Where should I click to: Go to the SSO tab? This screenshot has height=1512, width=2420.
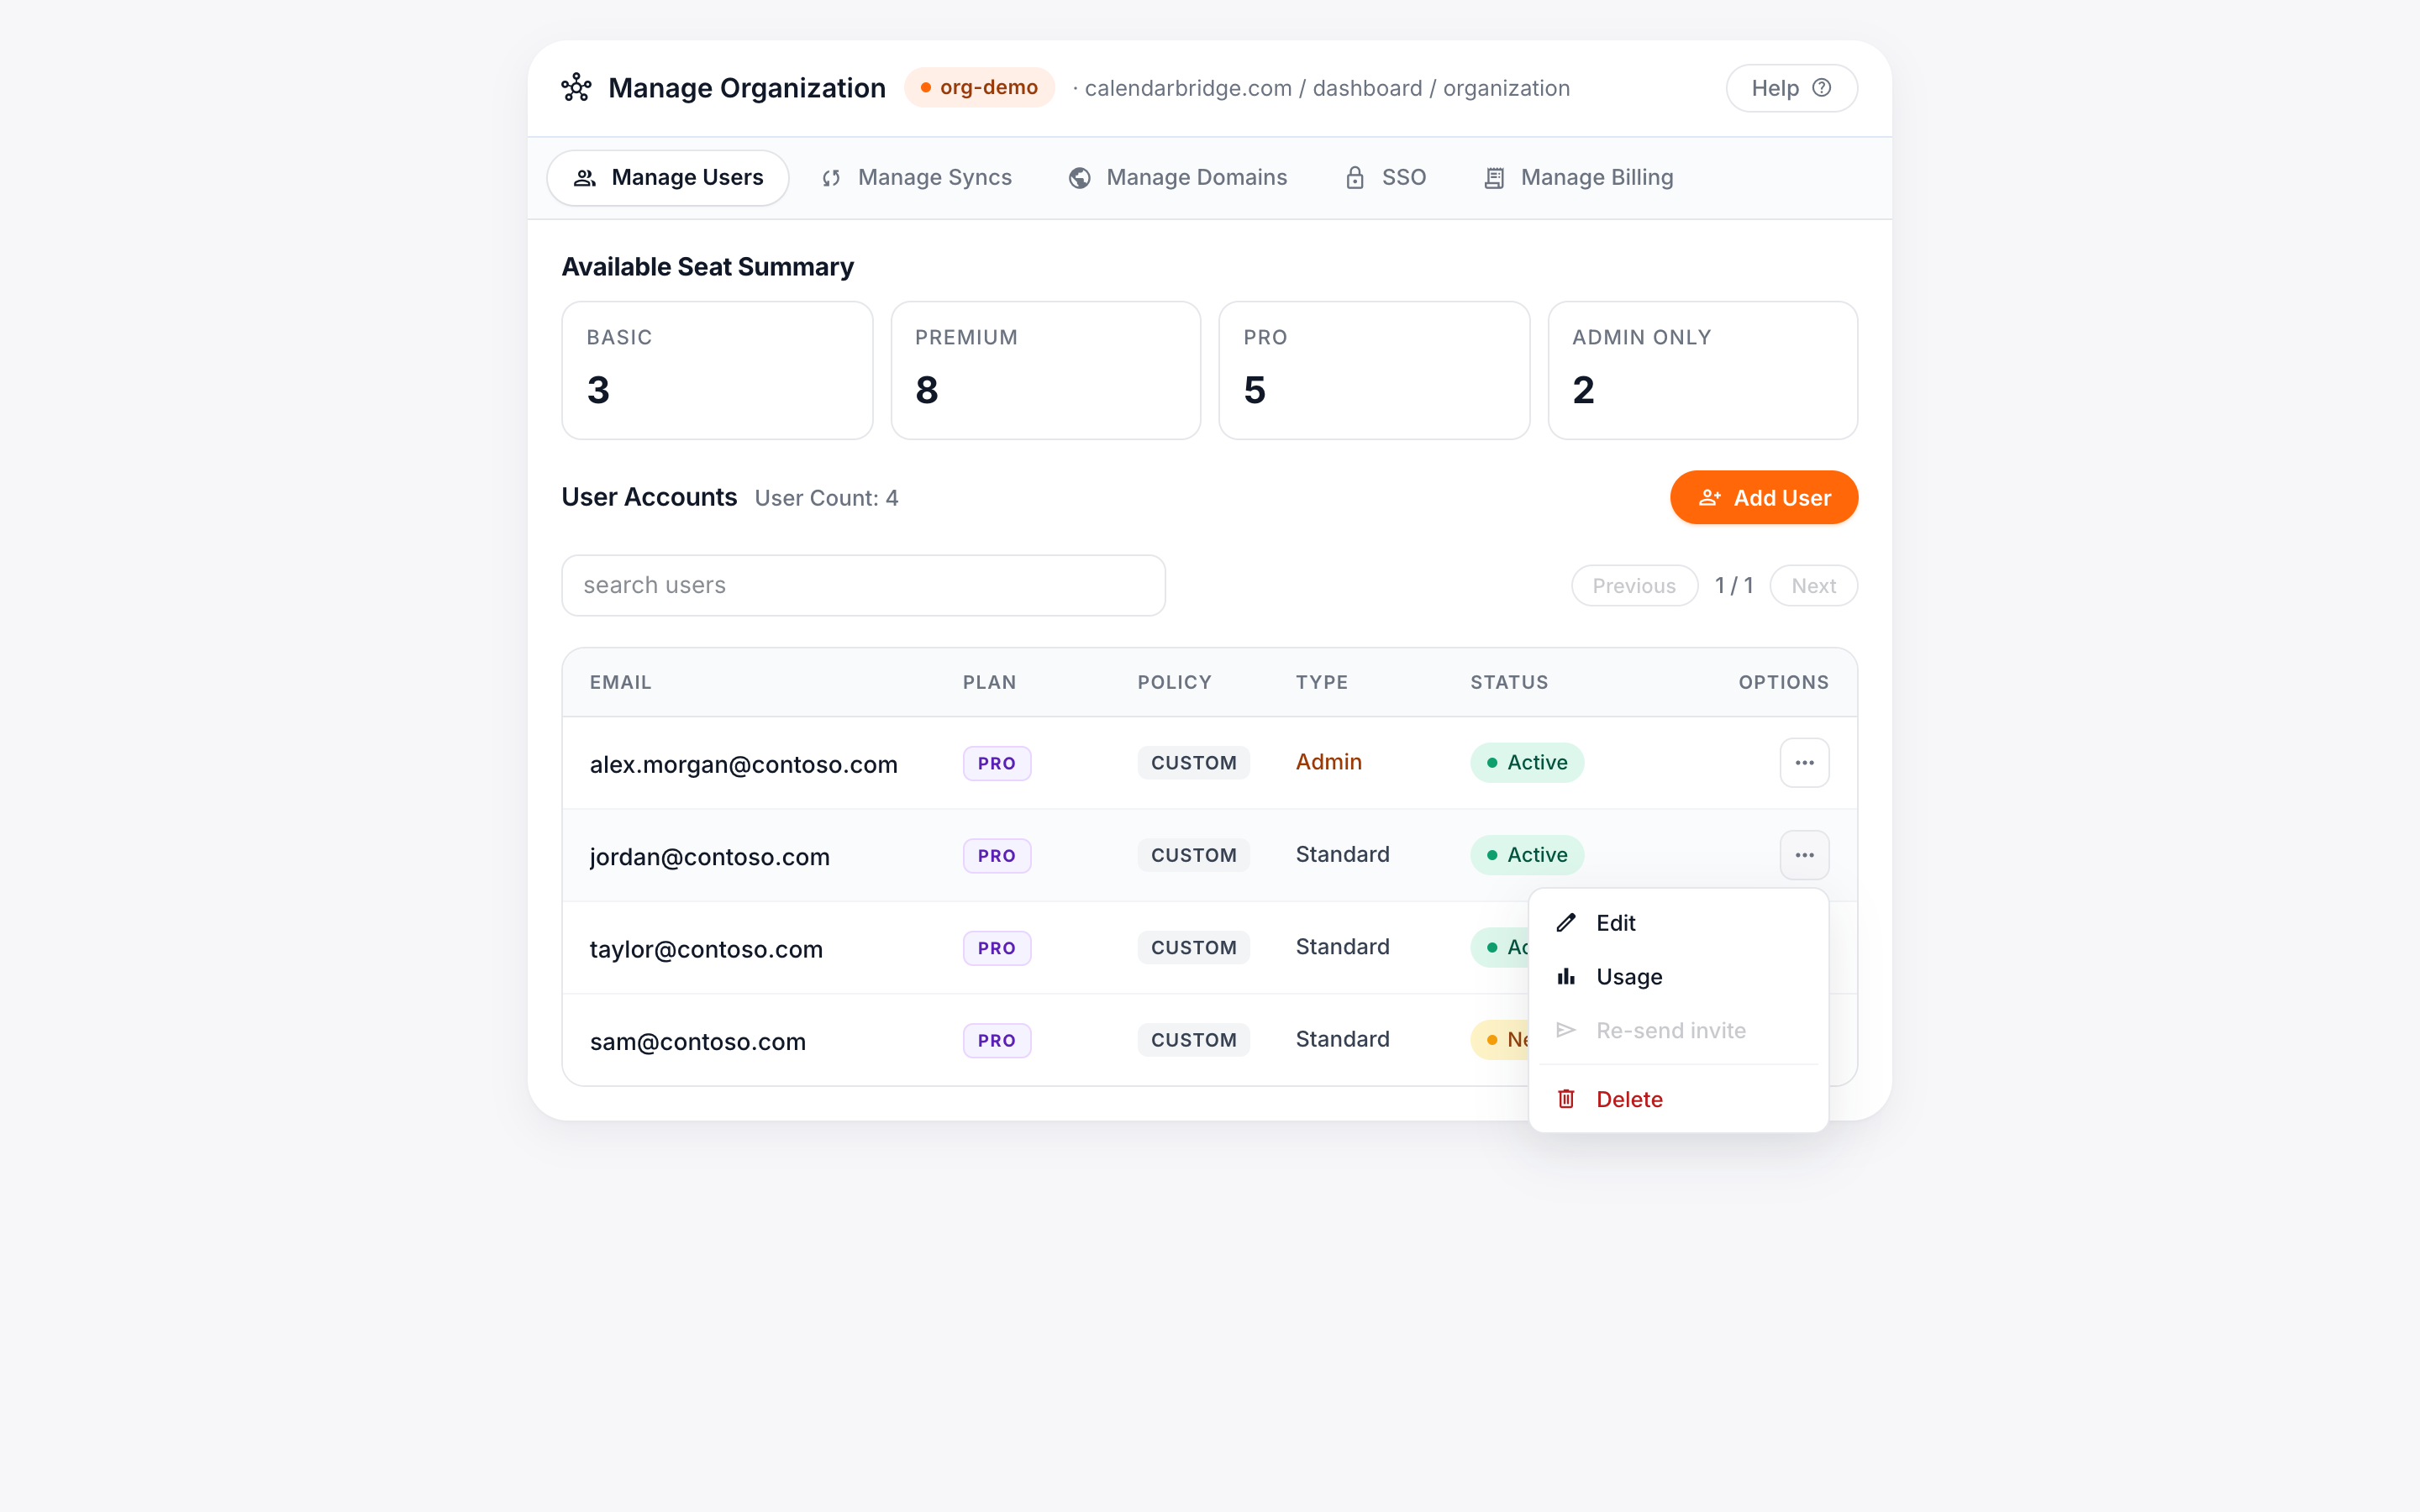(x=1385, y=178)
